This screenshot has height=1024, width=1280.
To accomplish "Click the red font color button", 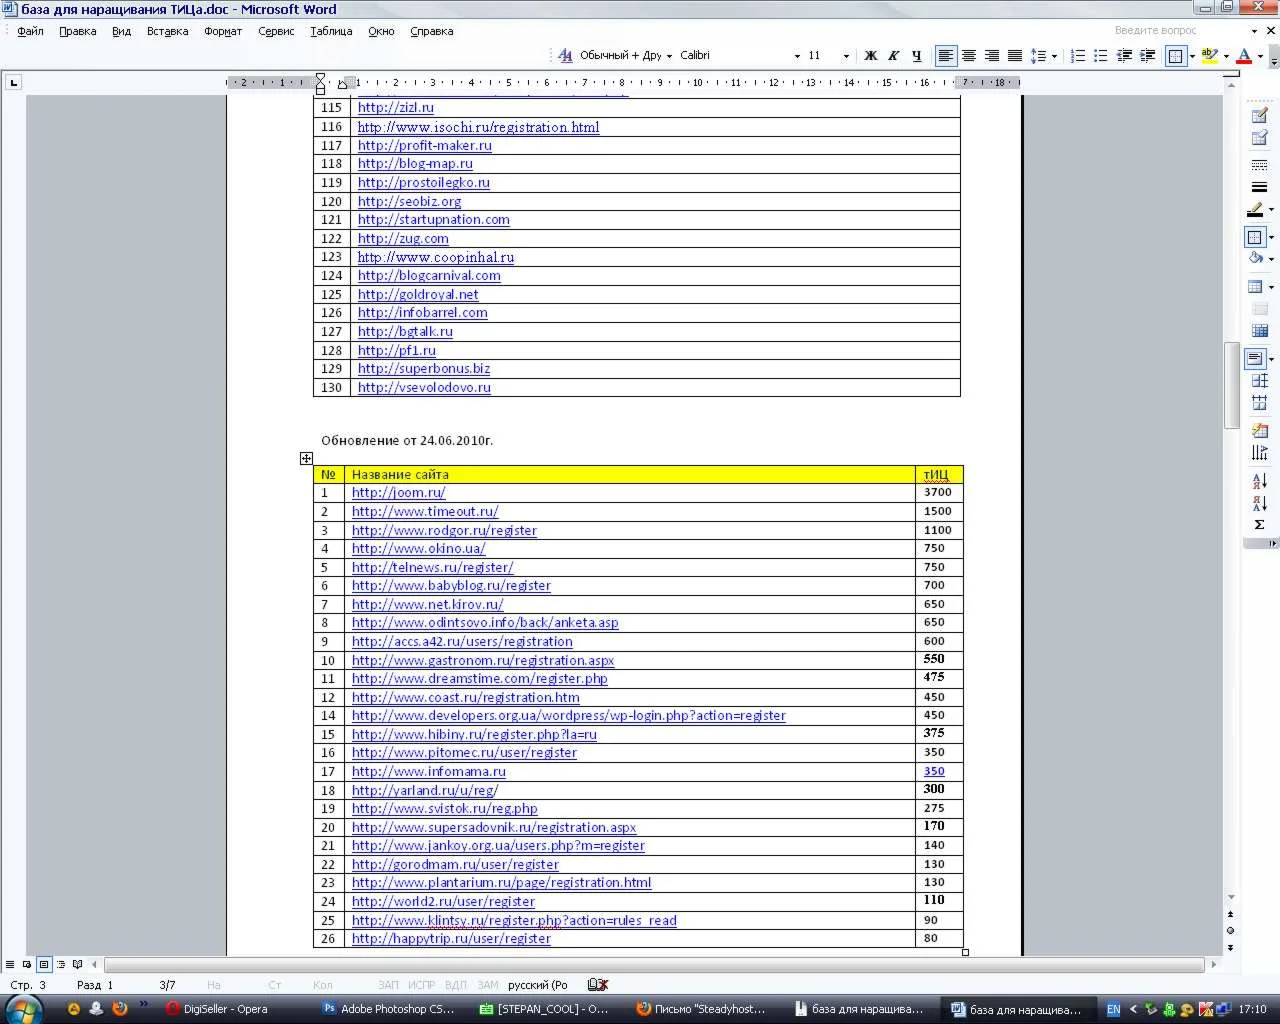I will click(1244, 56).
